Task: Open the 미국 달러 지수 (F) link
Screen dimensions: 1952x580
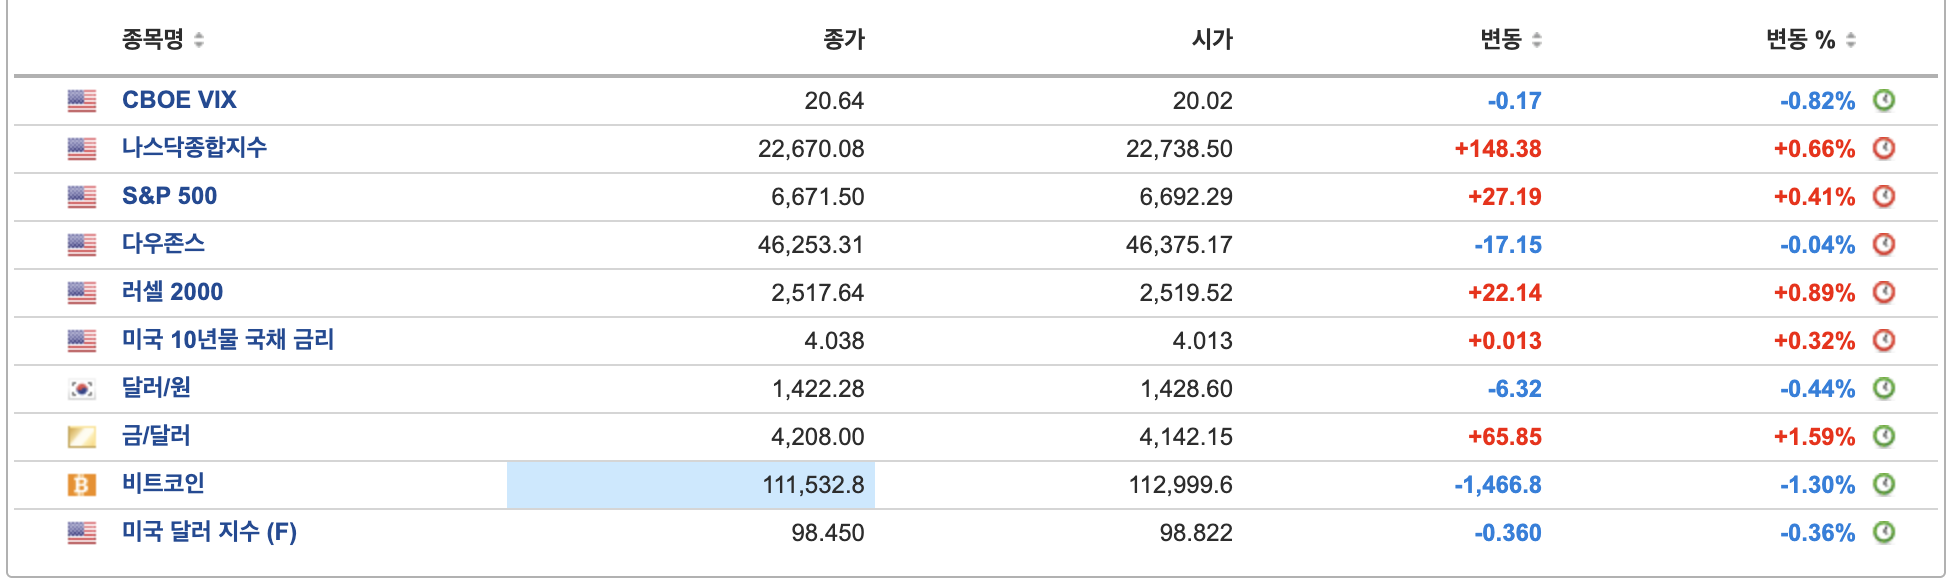Action: (x=209, y=532)
